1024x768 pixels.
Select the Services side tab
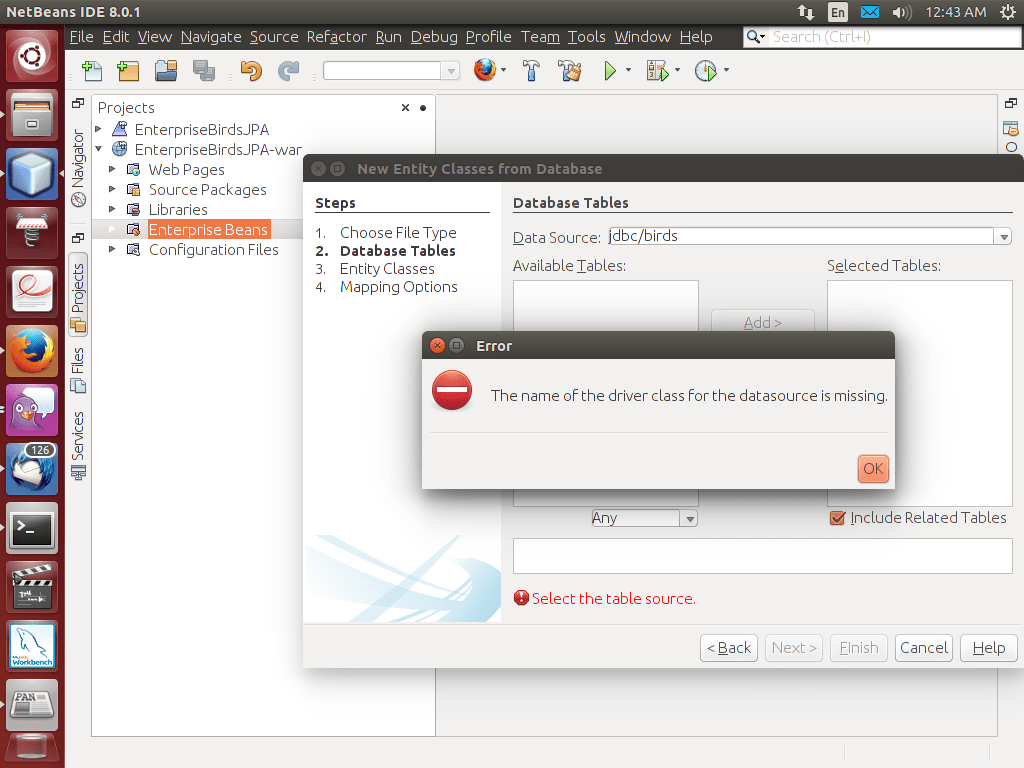click(x=78, y=445)
